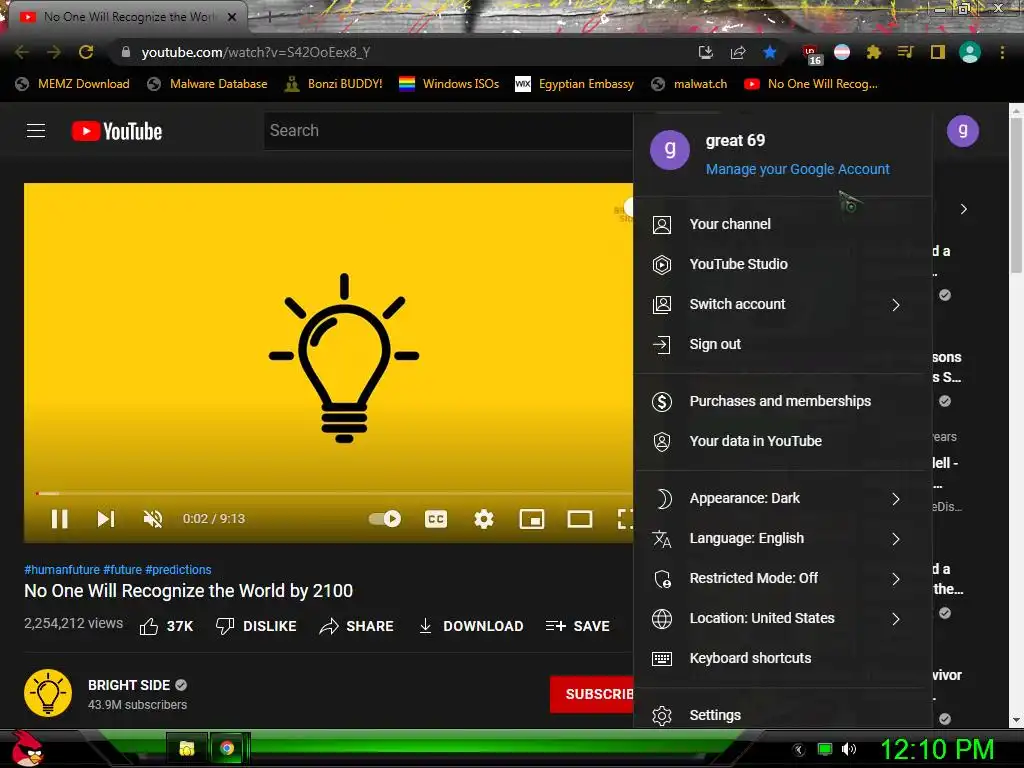
Task: Expand Switch account submenu
Action: click(x=782, y=304)
